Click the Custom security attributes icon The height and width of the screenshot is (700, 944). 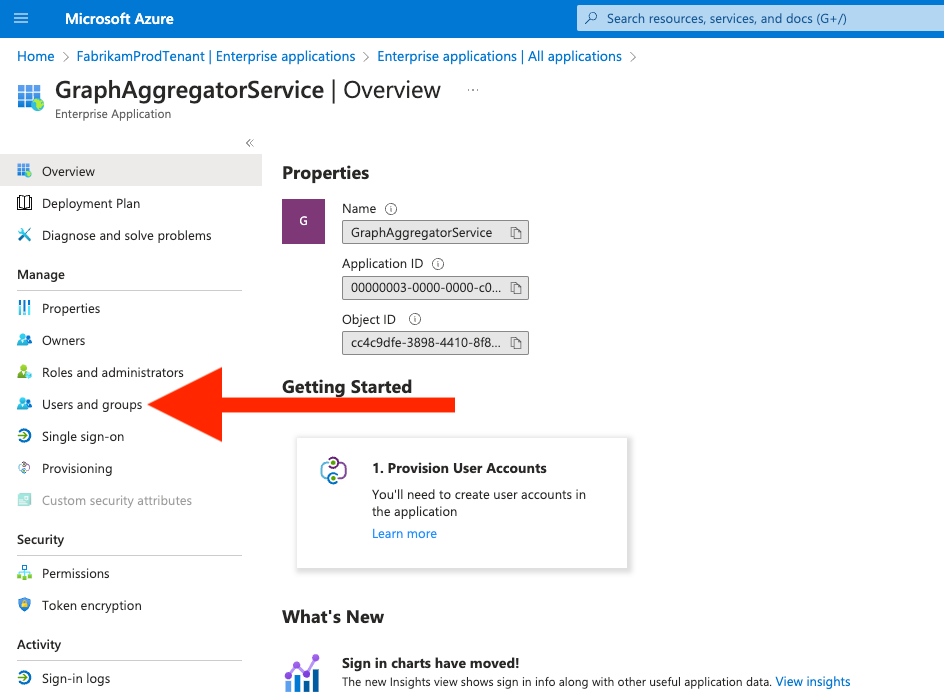24,500
